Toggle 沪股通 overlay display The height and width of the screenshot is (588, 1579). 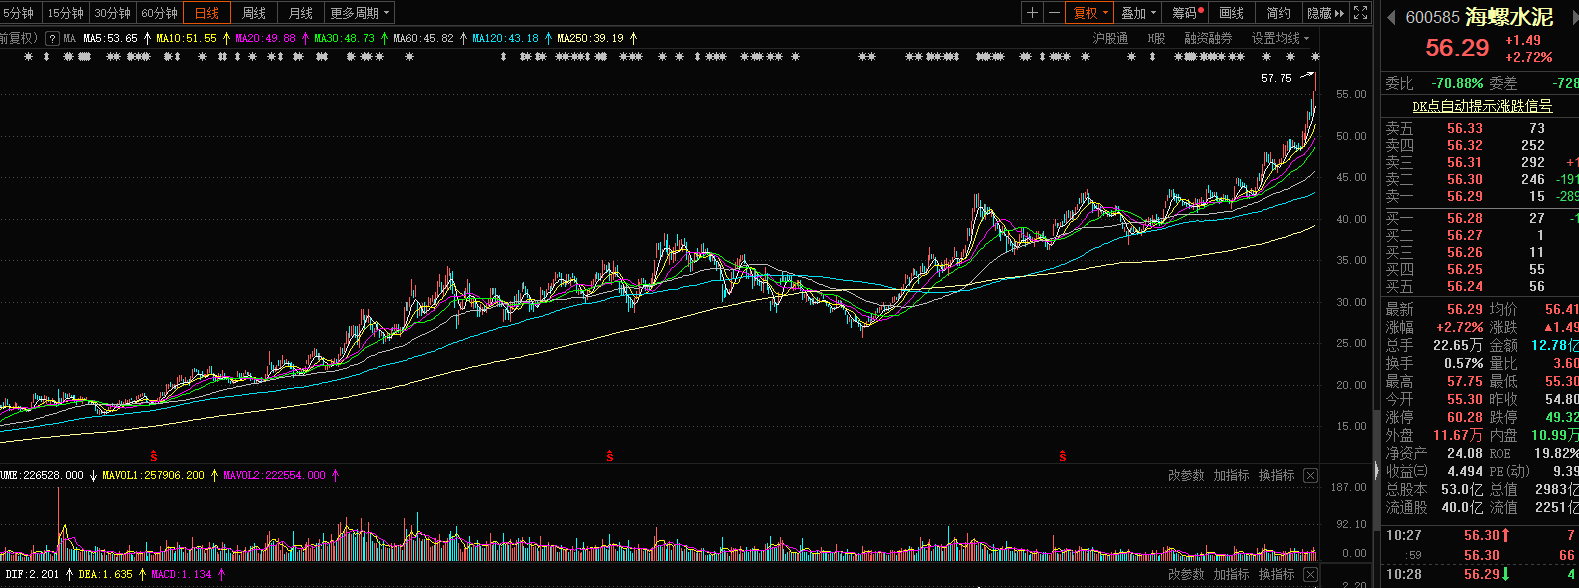tap(1110, 38)
